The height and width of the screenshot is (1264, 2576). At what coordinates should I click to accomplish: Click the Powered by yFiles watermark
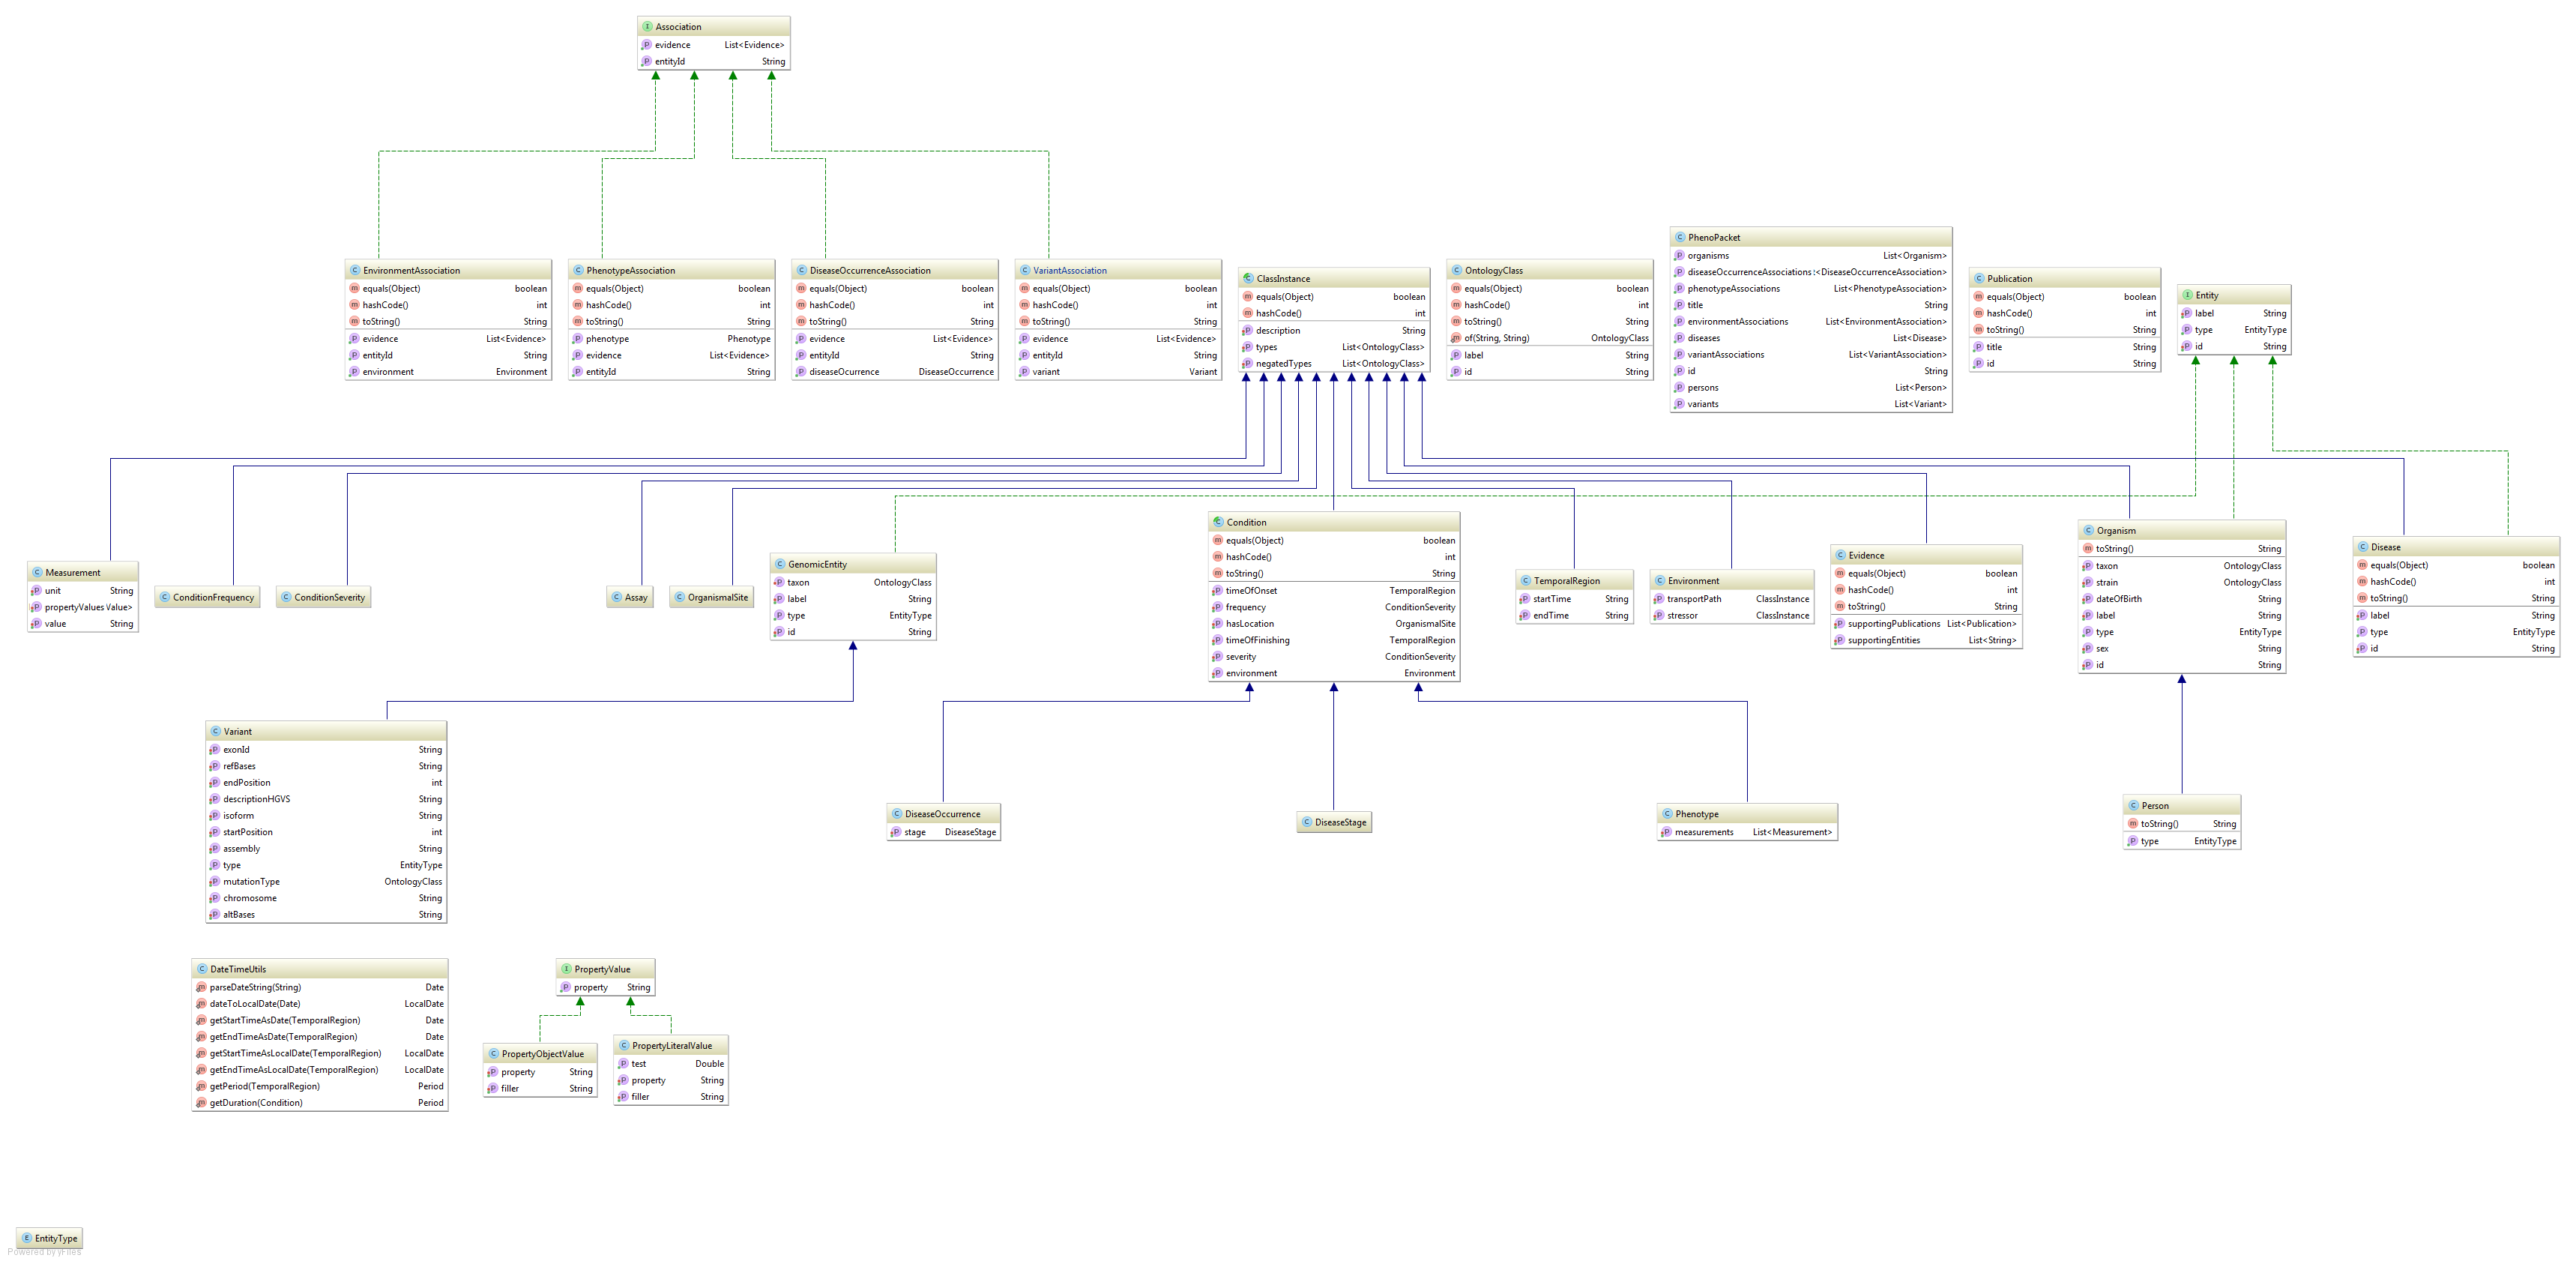(x=45, y=1252)
